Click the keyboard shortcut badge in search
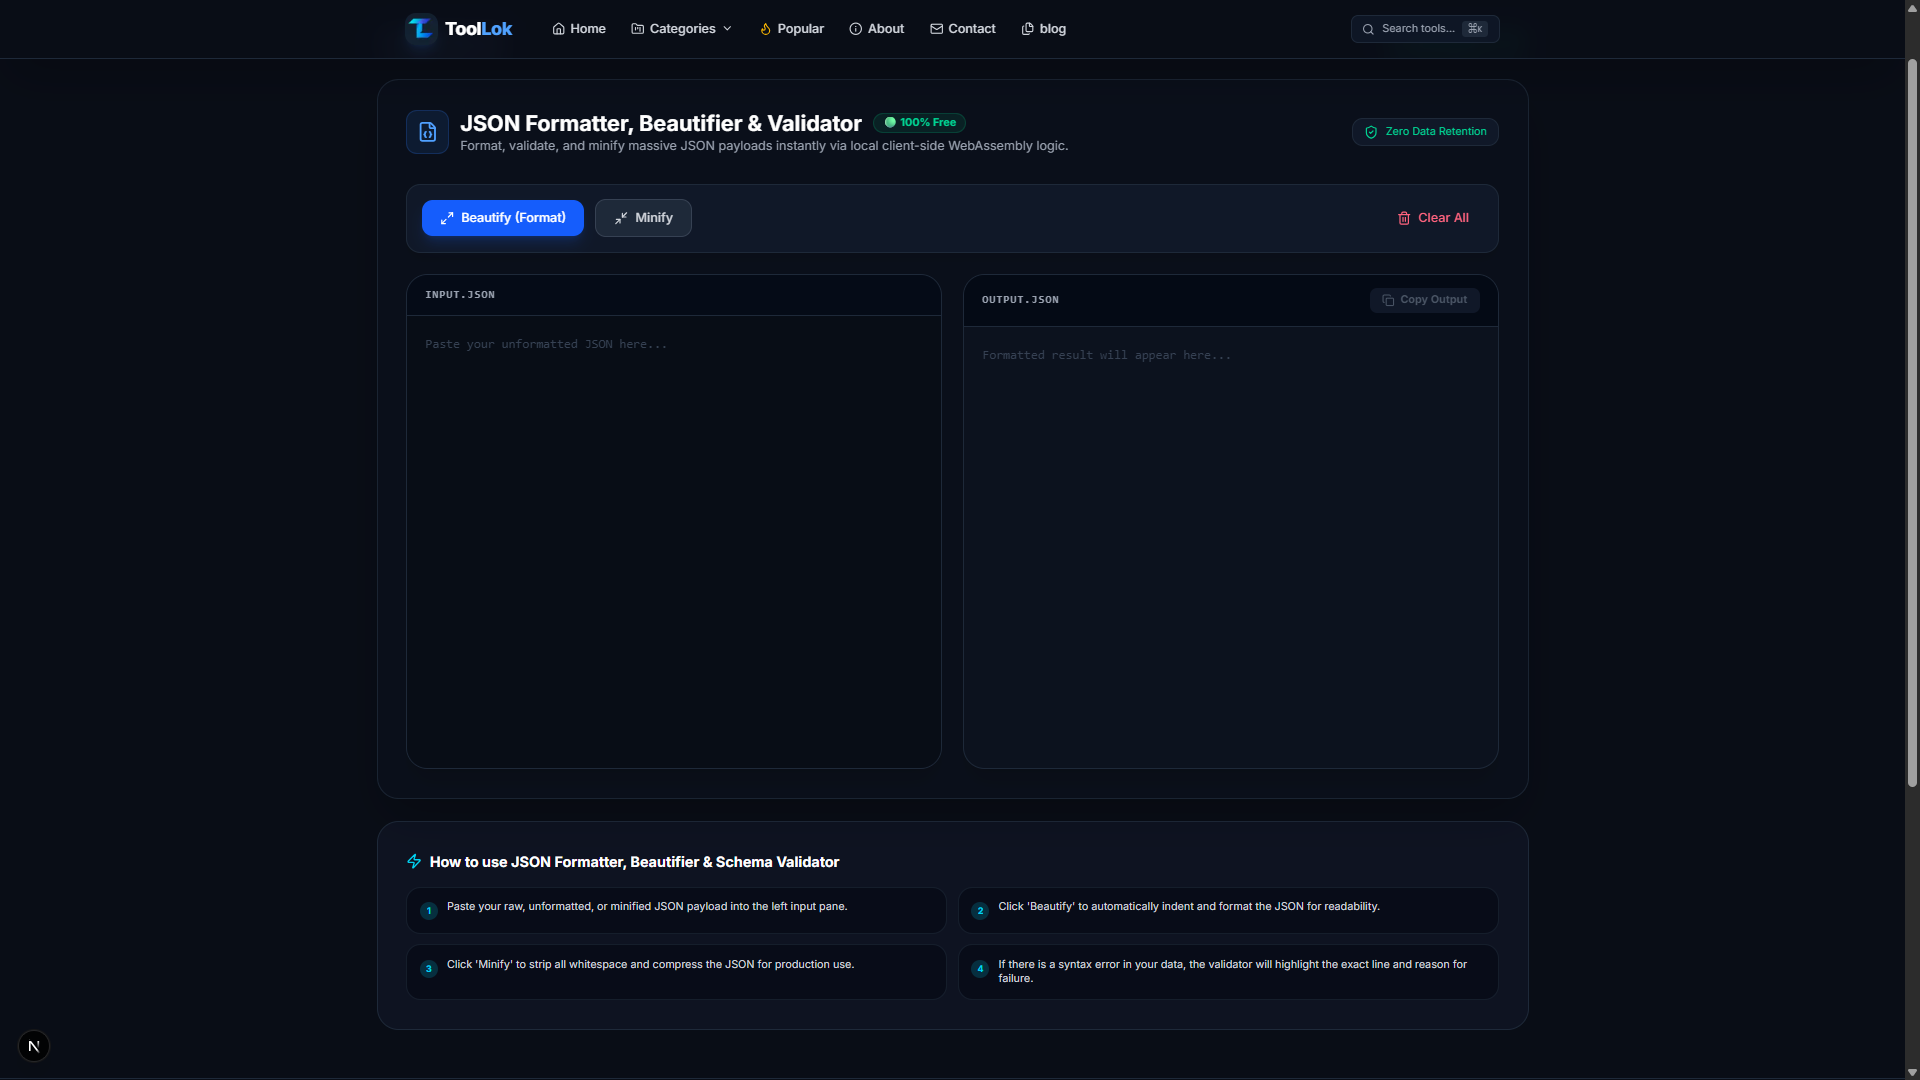This screenshot has width=1920, height=1080. tap(1475, 29)
